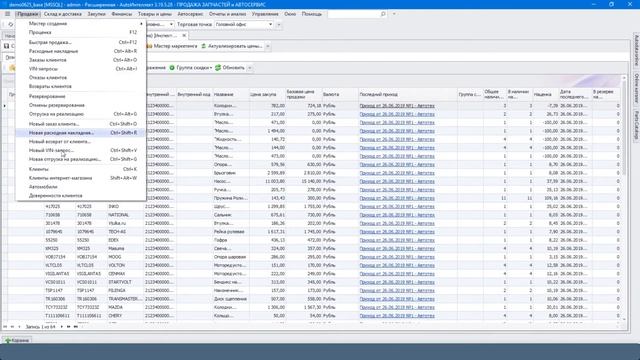
Task: Click the Актуализировать цены icon
Action: [x=204, y=46]
